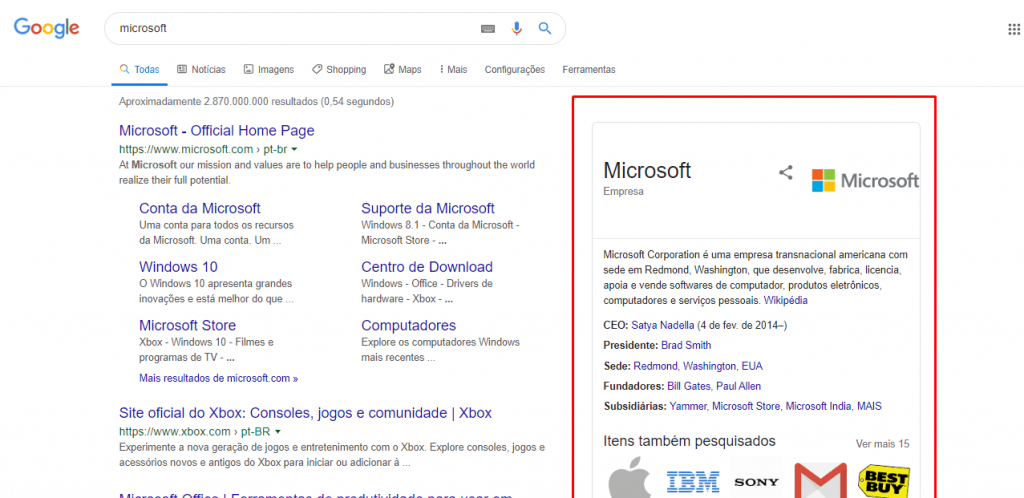1024x498 pixels.
Task: Click the Brad Smith link
Action: [x=686, y=345]
